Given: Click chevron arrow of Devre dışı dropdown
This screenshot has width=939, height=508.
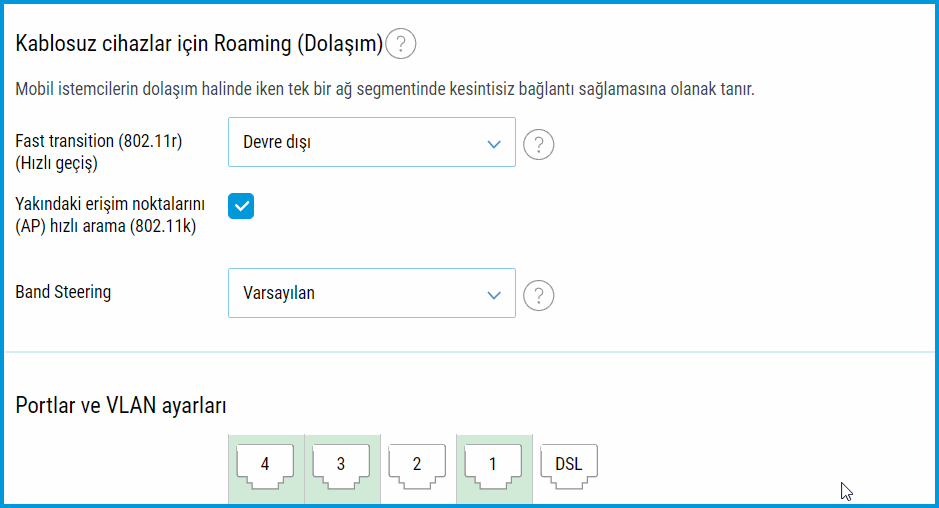Looking at the screenshot, I should click(x=493, y=143).
